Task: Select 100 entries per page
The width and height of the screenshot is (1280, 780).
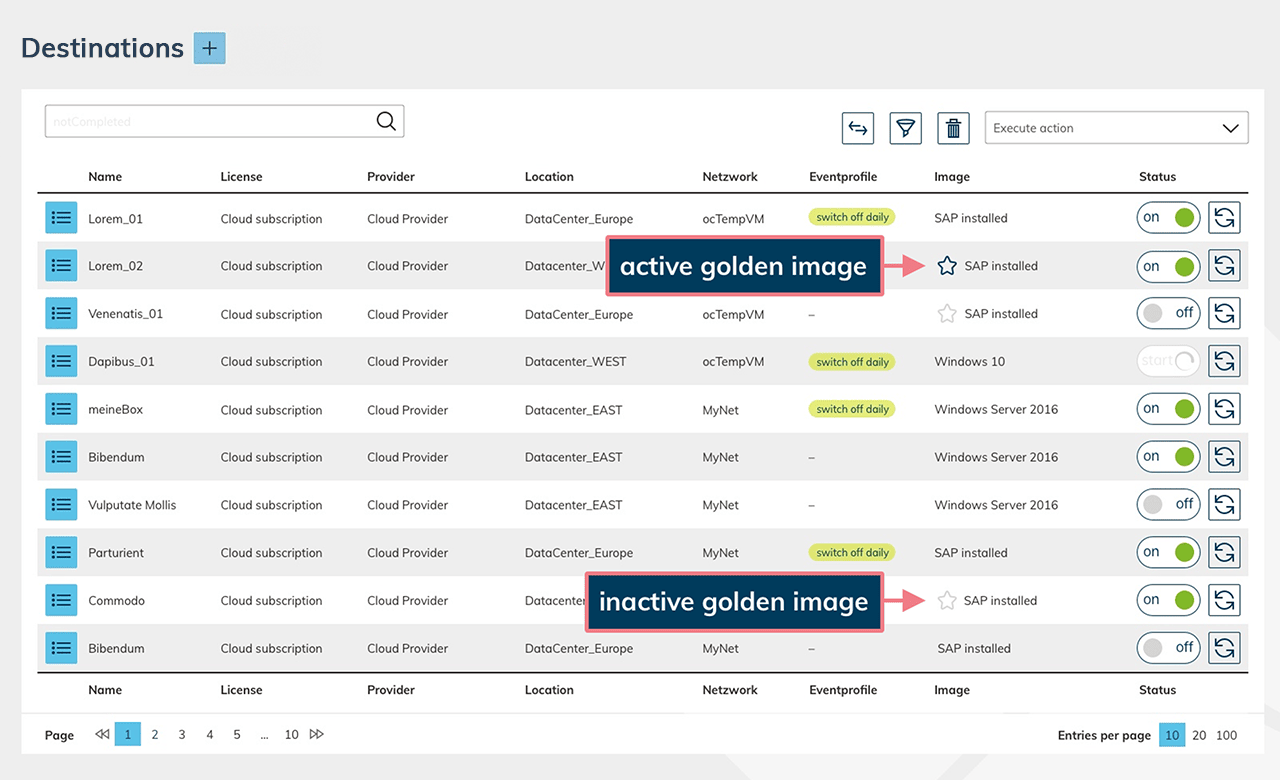Action: point(1226,735)
